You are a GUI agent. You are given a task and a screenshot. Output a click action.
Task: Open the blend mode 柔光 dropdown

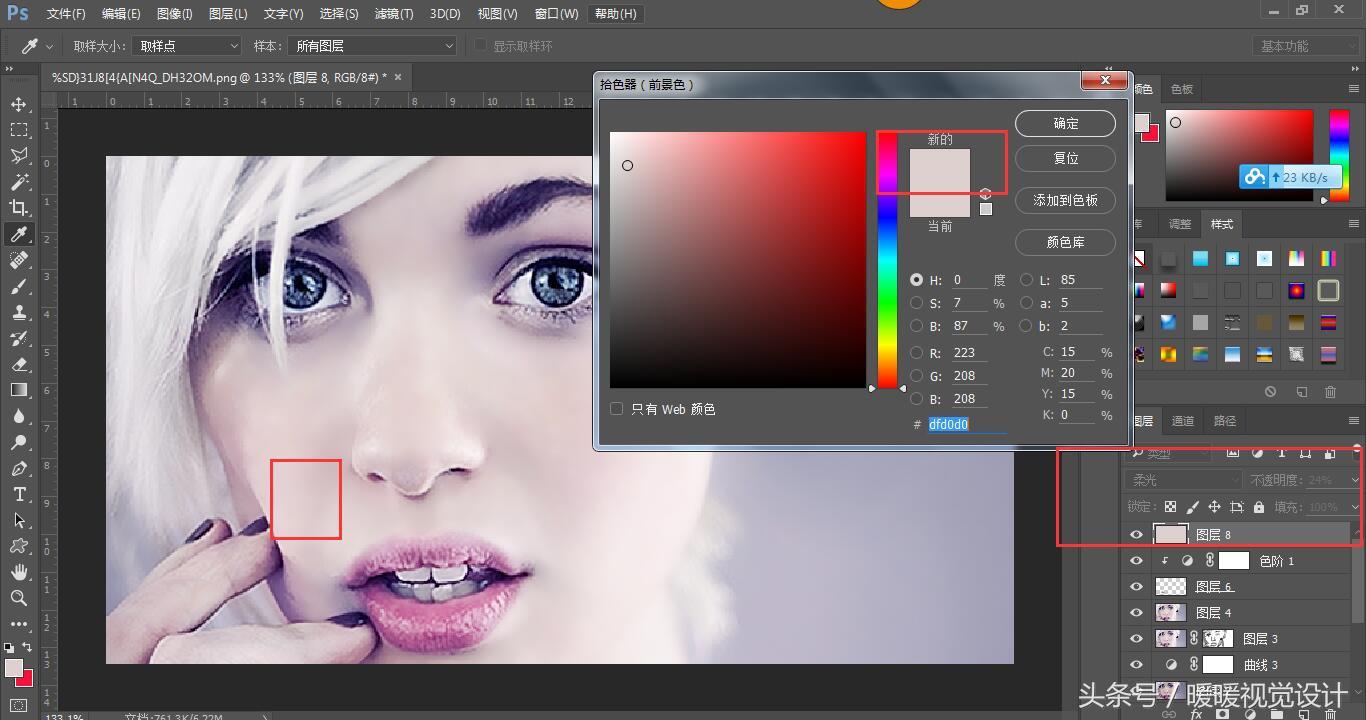coord(1183,481)
